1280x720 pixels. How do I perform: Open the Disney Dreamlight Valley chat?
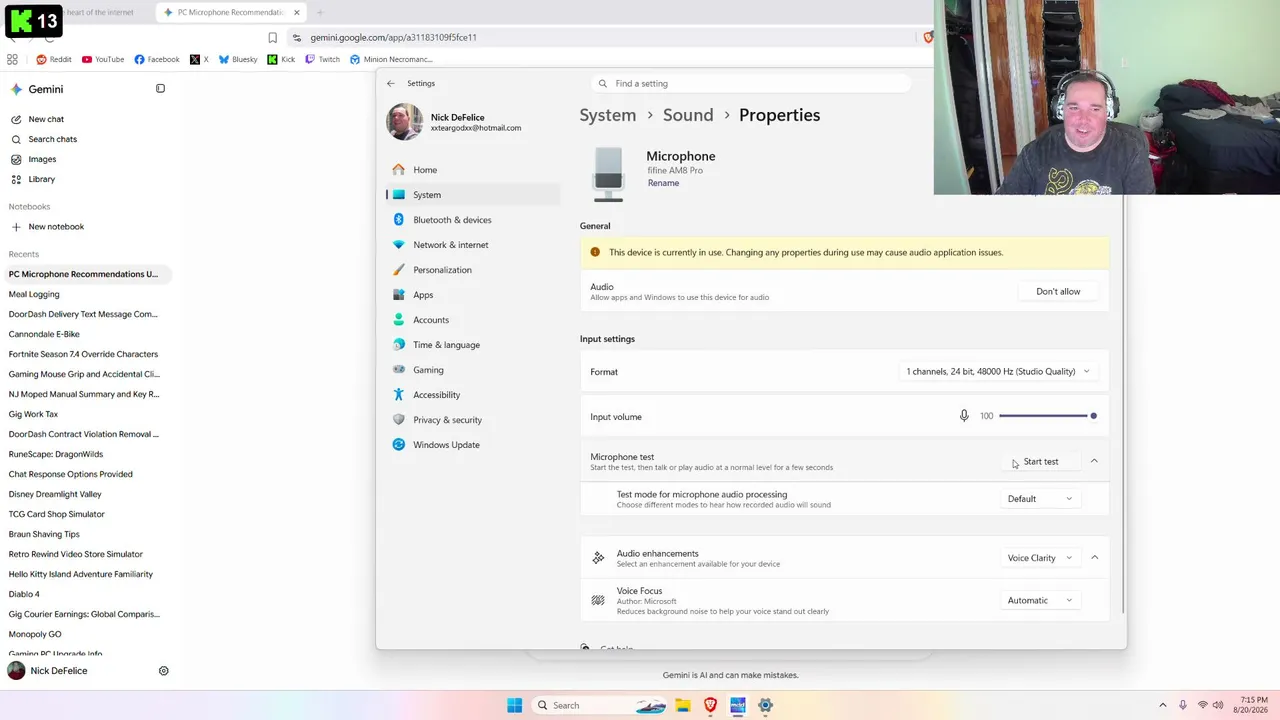click(x=55, y=494)
